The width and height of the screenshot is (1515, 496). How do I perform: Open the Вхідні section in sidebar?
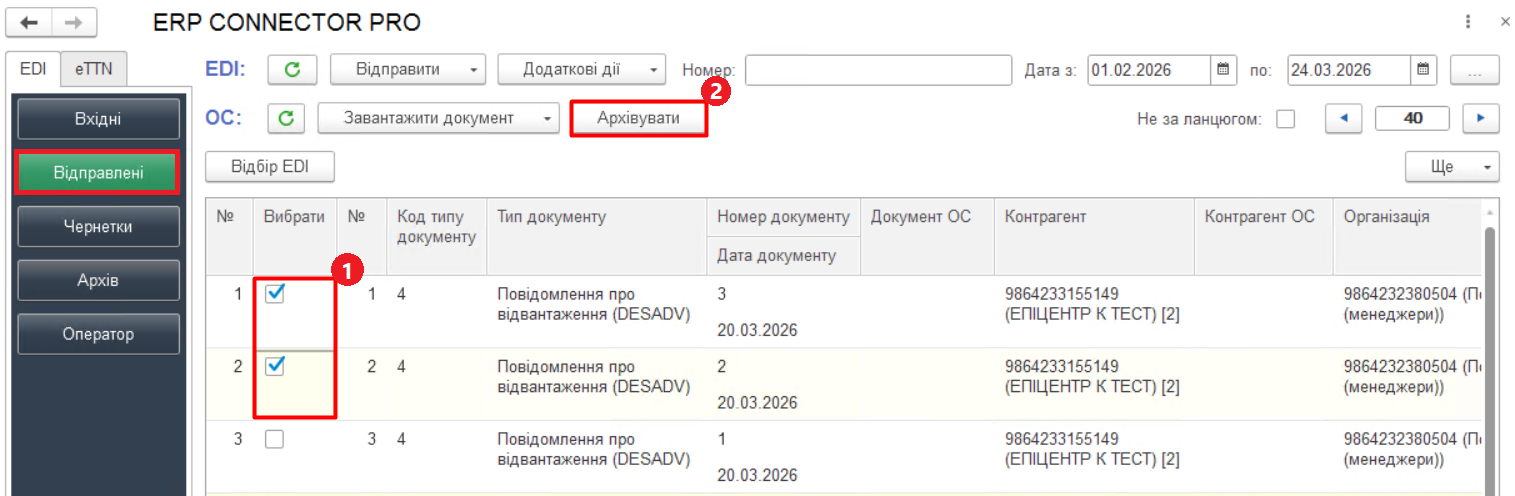pyautogui.click(x=98, y=120)
